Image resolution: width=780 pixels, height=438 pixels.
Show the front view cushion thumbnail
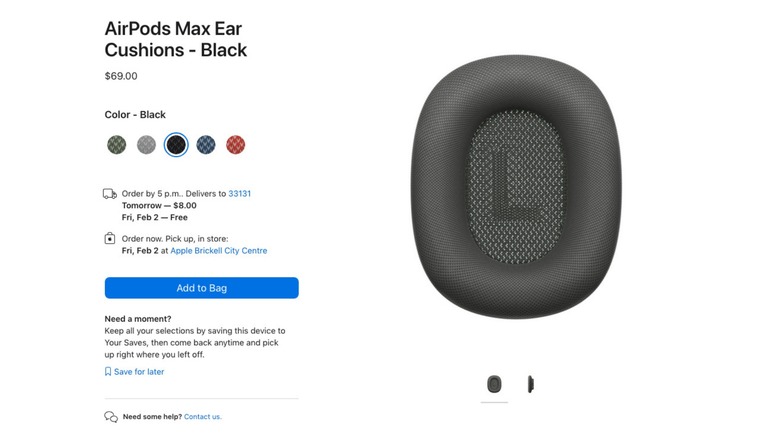494,384
